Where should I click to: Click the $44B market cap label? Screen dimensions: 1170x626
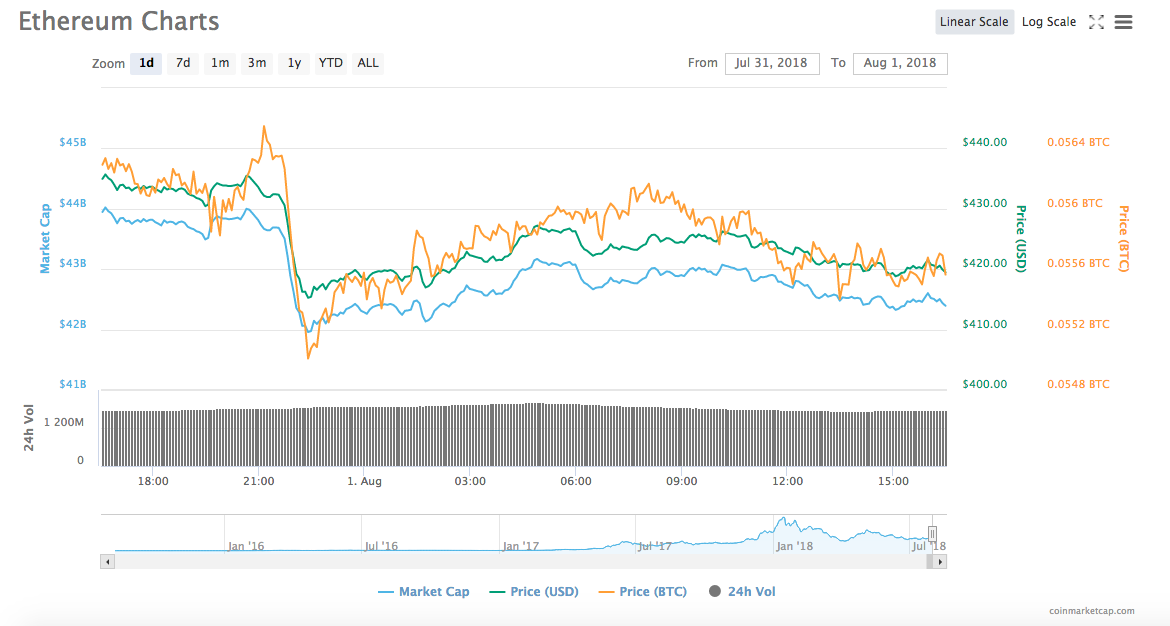tap(72, 203)
